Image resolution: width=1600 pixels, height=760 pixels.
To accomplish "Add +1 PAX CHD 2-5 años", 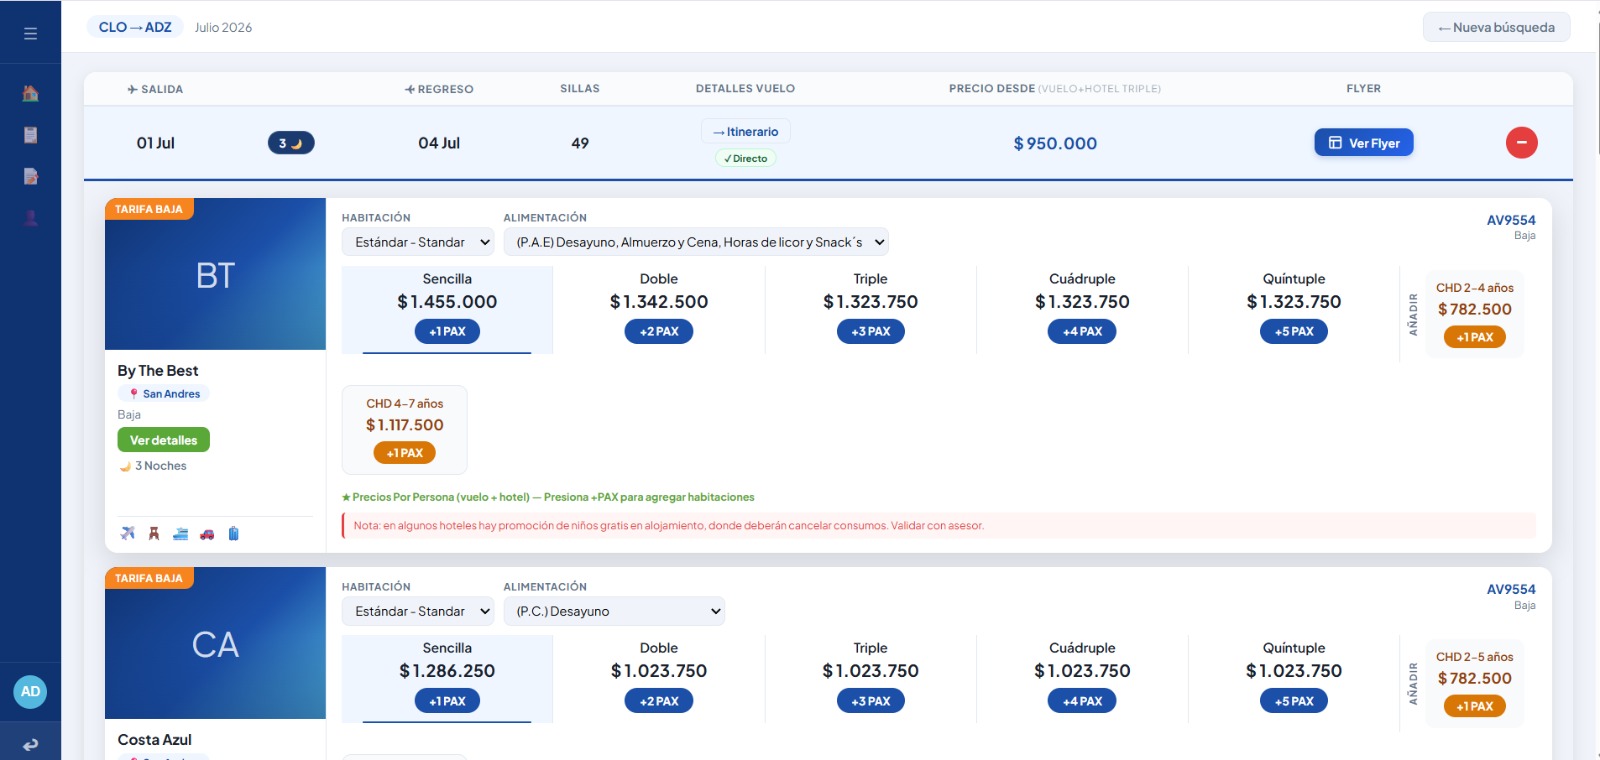I will coord(1475,707).
